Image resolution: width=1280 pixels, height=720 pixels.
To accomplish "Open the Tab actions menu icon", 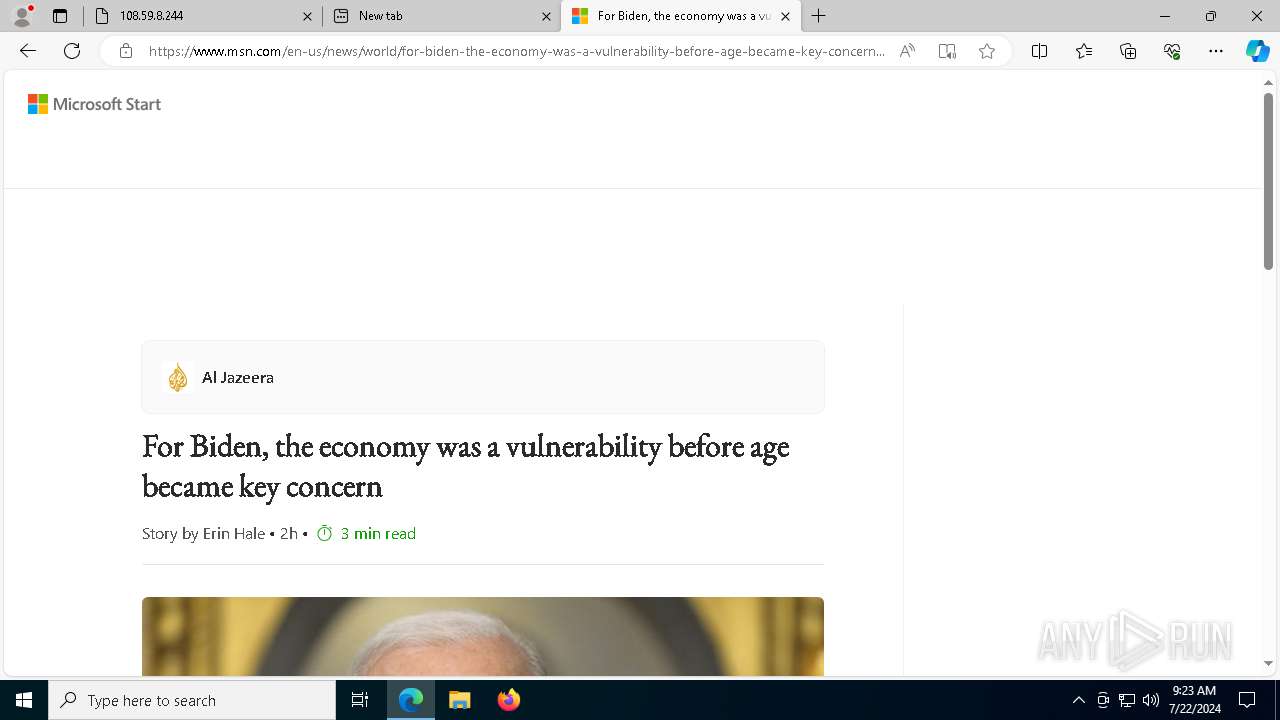I will click(60, 16).
